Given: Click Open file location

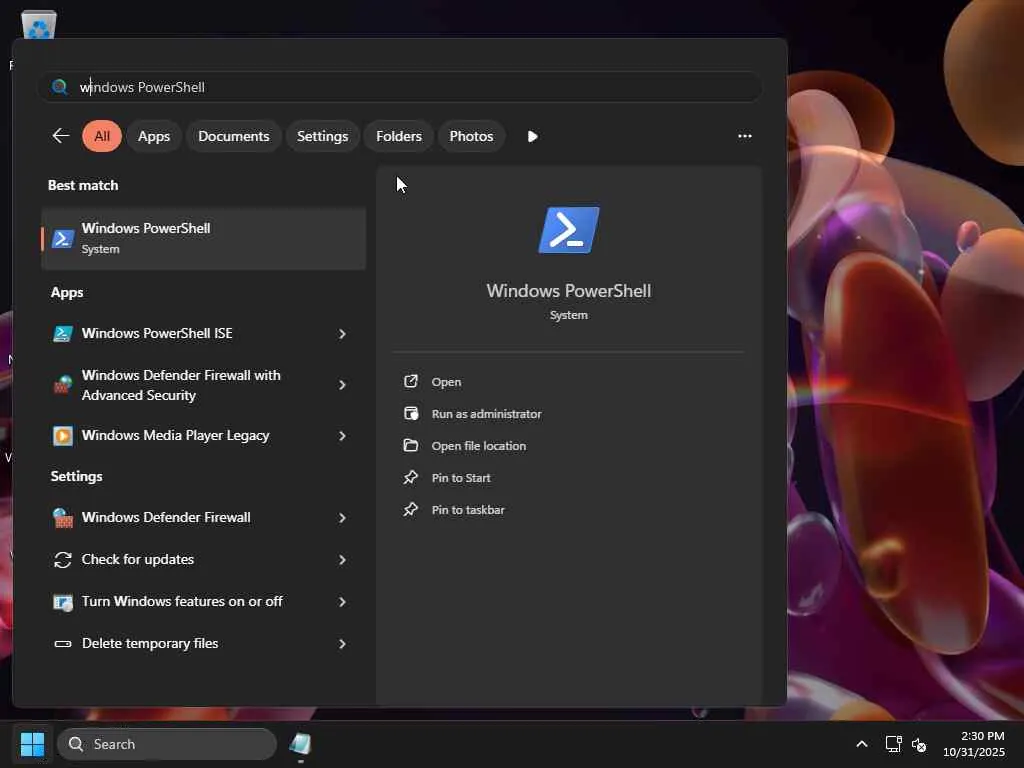Looking at the screenshot, I should click(478, 446).
